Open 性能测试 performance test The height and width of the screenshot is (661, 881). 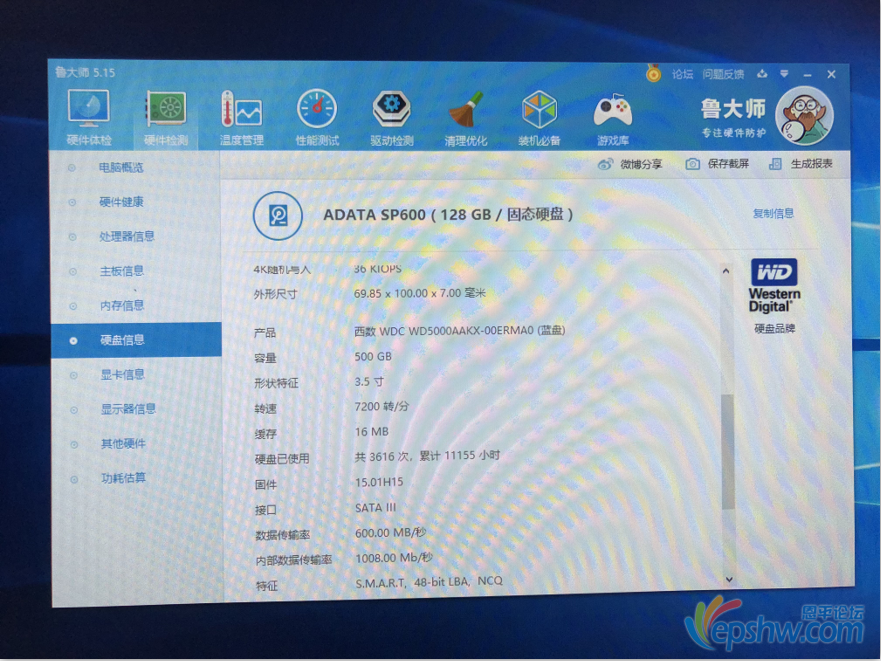pyautogui.click(x=317, y=119)
